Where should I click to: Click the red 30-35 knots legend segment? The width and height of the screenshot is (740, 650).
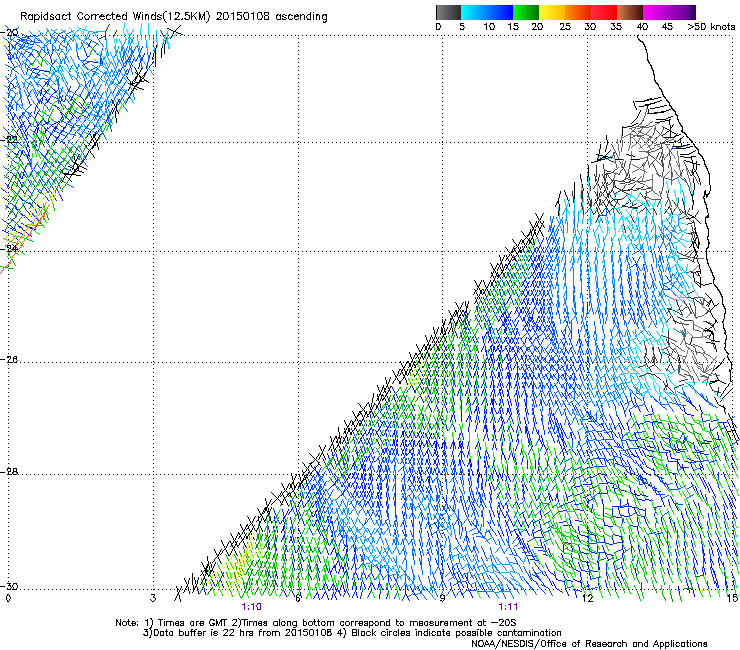tap(604, 12)
